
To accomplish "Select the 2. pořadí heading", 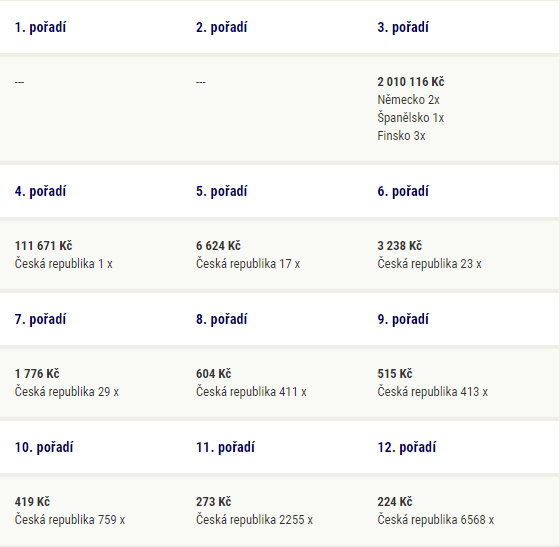I will tap(221, 27).
